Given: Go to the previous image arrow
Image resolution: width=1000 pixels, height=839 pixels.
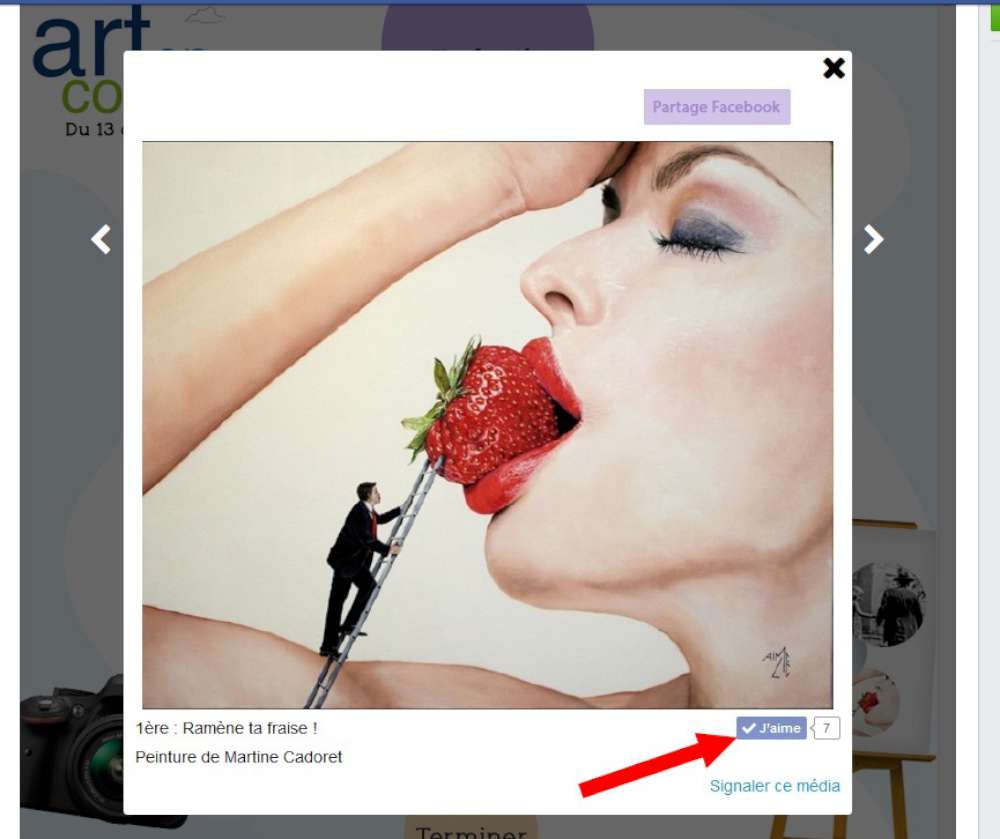Looking at the screenshot, I should [101, 240].
